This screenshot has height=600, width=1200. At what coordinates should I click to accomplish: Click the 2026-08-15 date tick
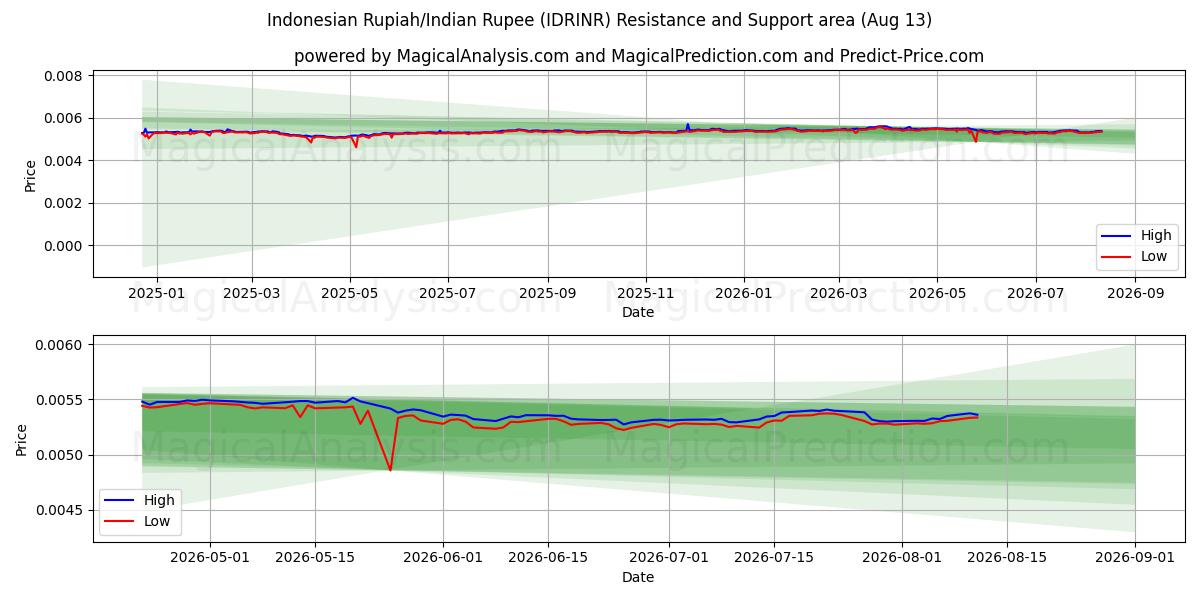(1009, 558)
